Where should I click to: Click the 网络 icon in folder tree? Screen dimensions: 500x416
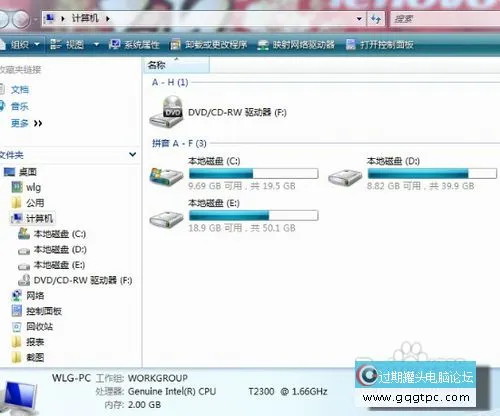coord(17,295)
